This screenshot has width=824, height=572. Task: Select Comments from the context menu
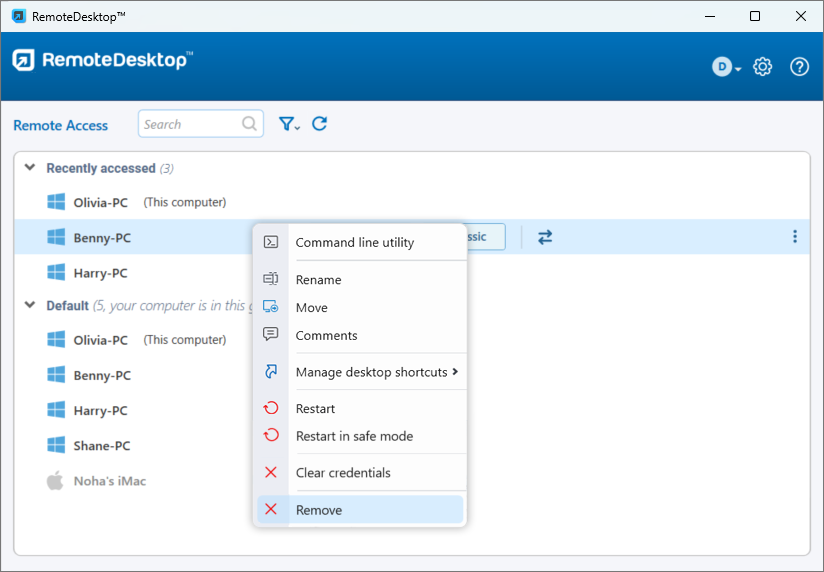pos(326,336)
